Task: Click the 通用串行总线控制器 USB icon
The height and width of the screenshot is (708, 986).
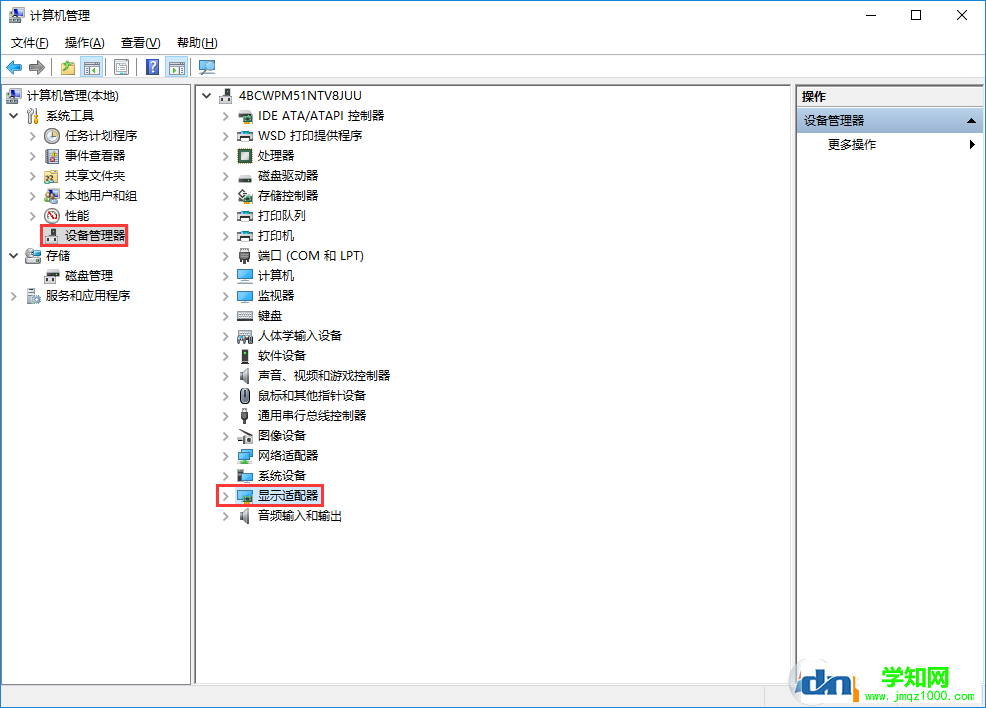Action: point(245,416)
